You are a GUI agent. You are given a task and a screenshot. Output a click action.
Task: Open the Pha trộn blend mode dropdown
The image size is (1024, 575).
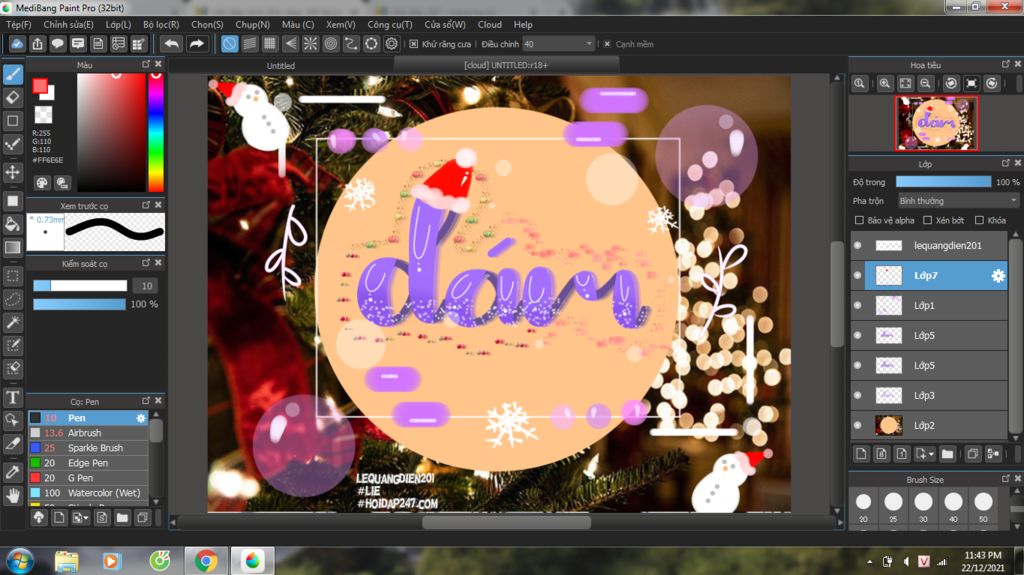(958, 201)
